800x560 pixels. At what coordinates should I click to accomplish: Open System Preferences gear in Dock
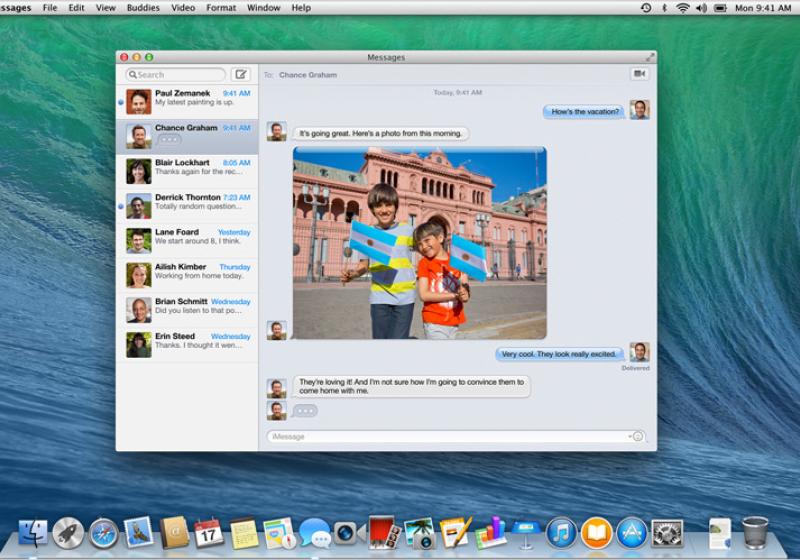(666, 534)
